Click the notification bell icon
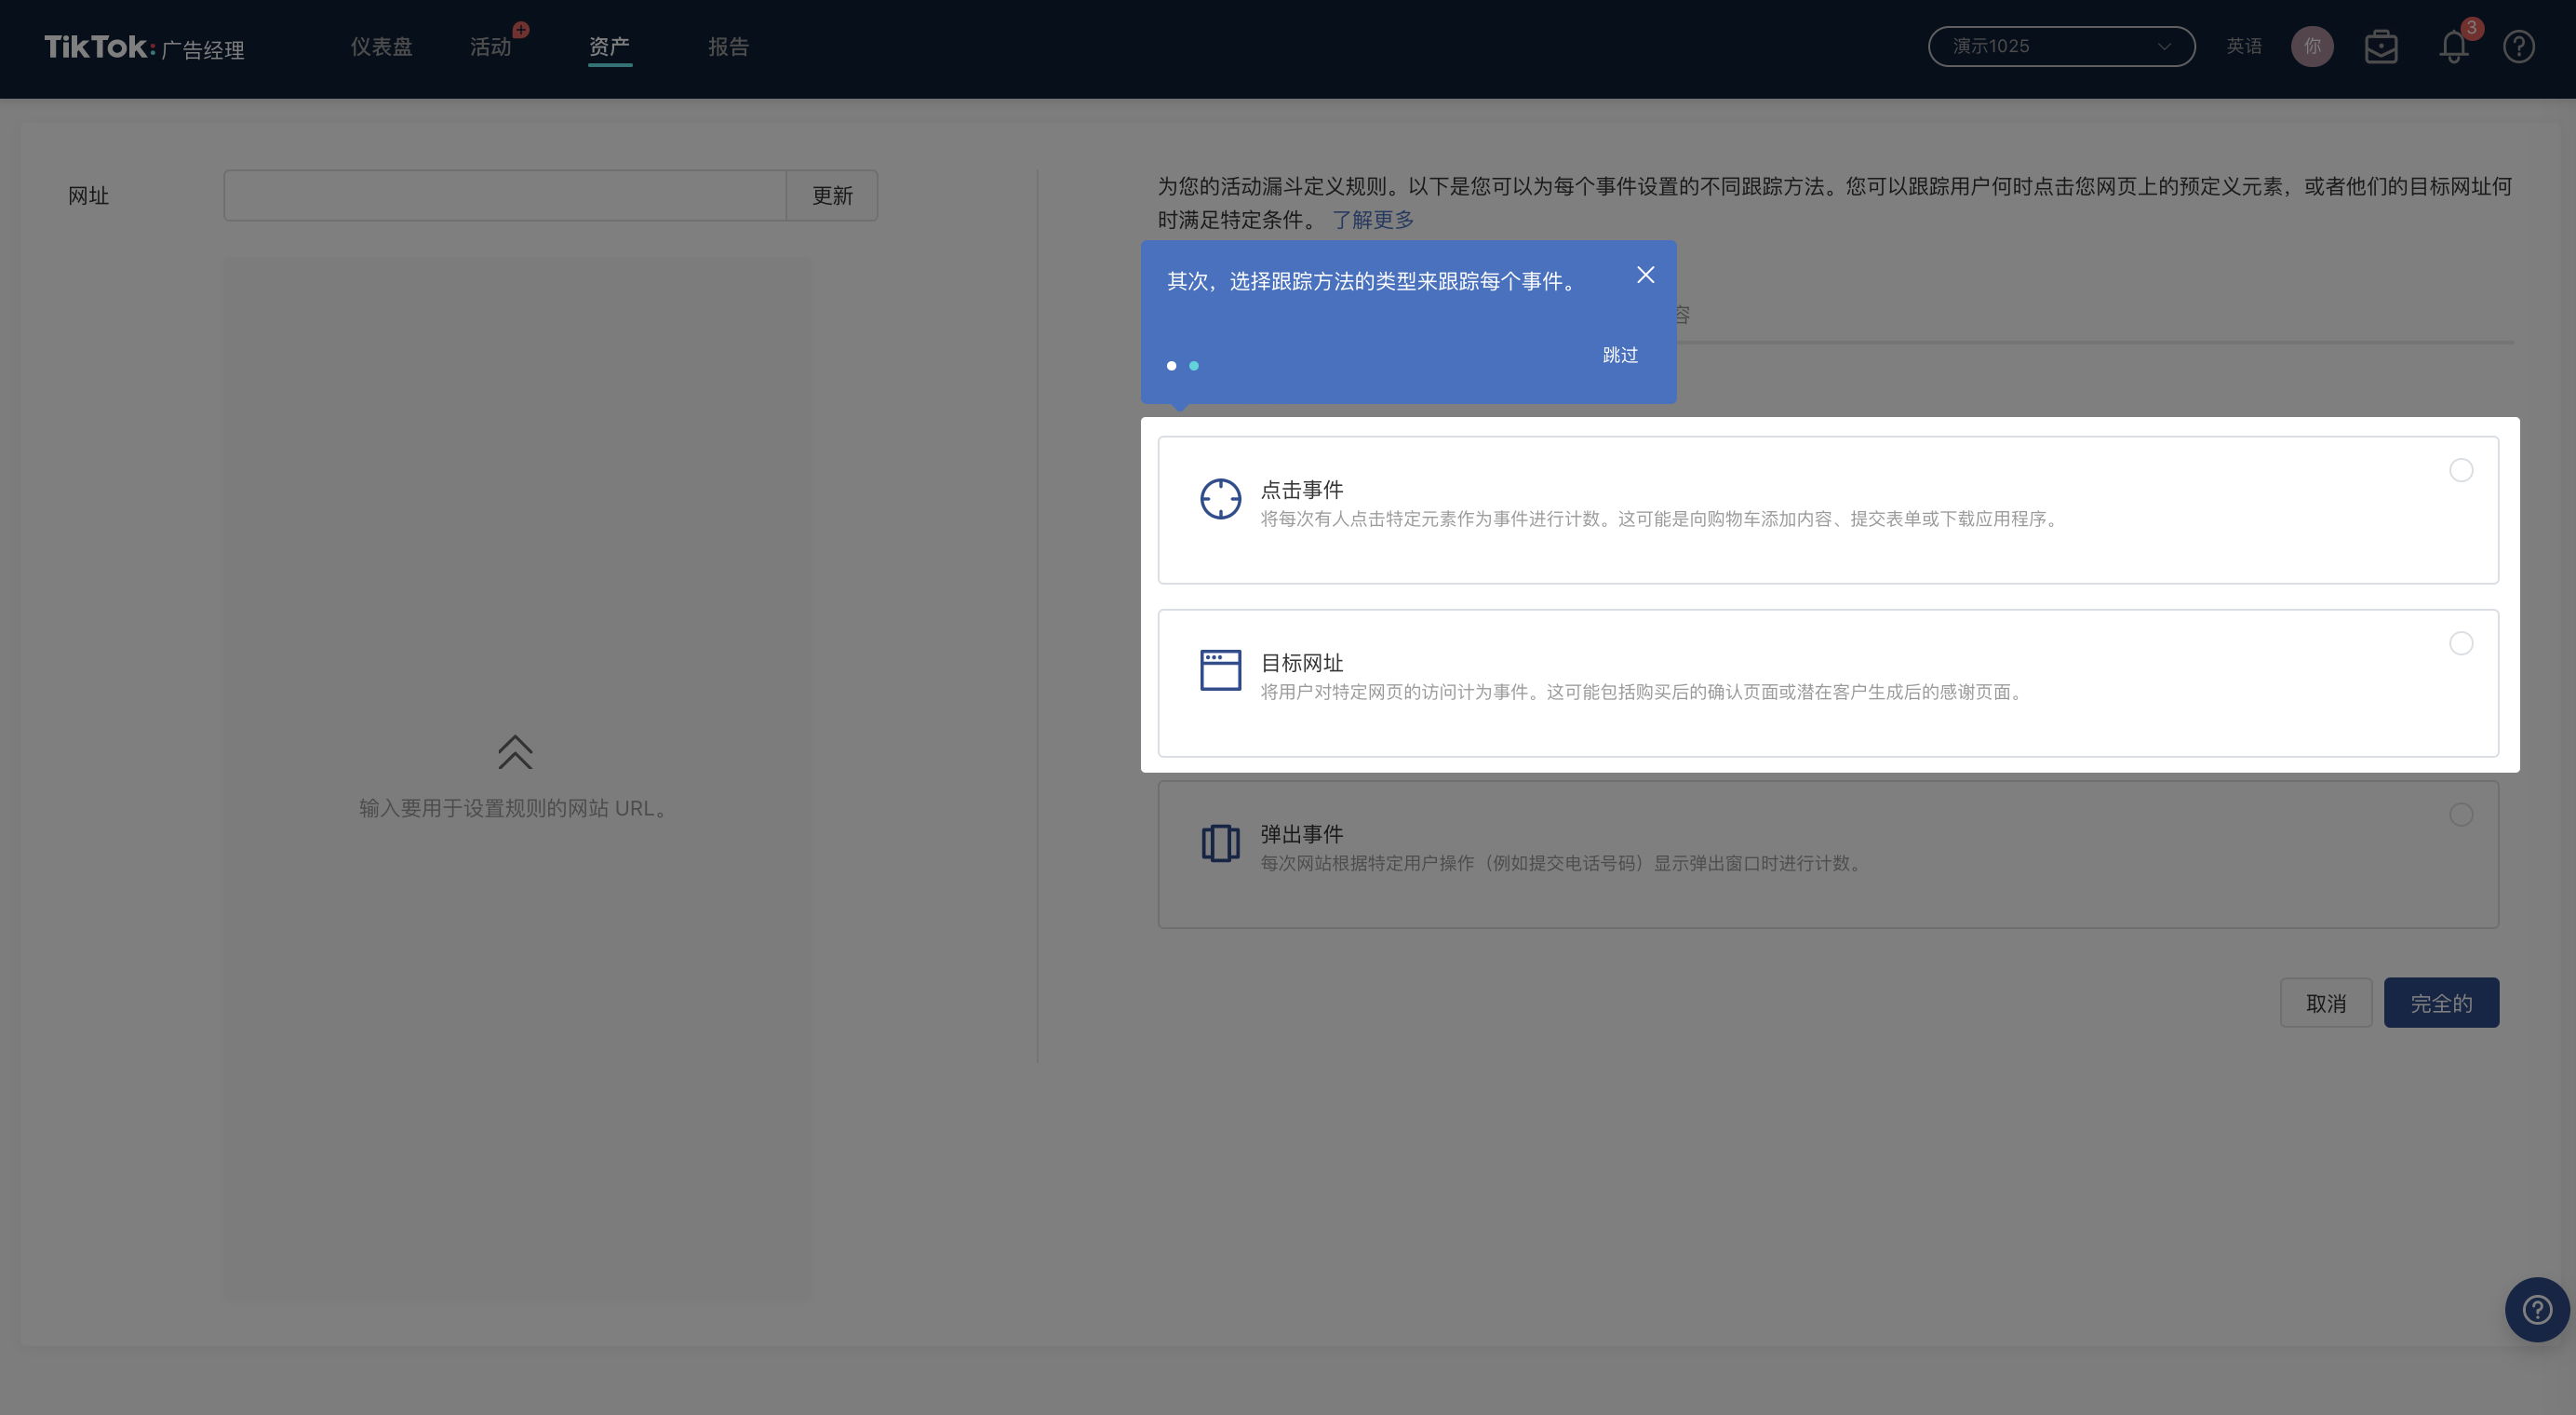2576x1415 pixels. coord(2453,47)
